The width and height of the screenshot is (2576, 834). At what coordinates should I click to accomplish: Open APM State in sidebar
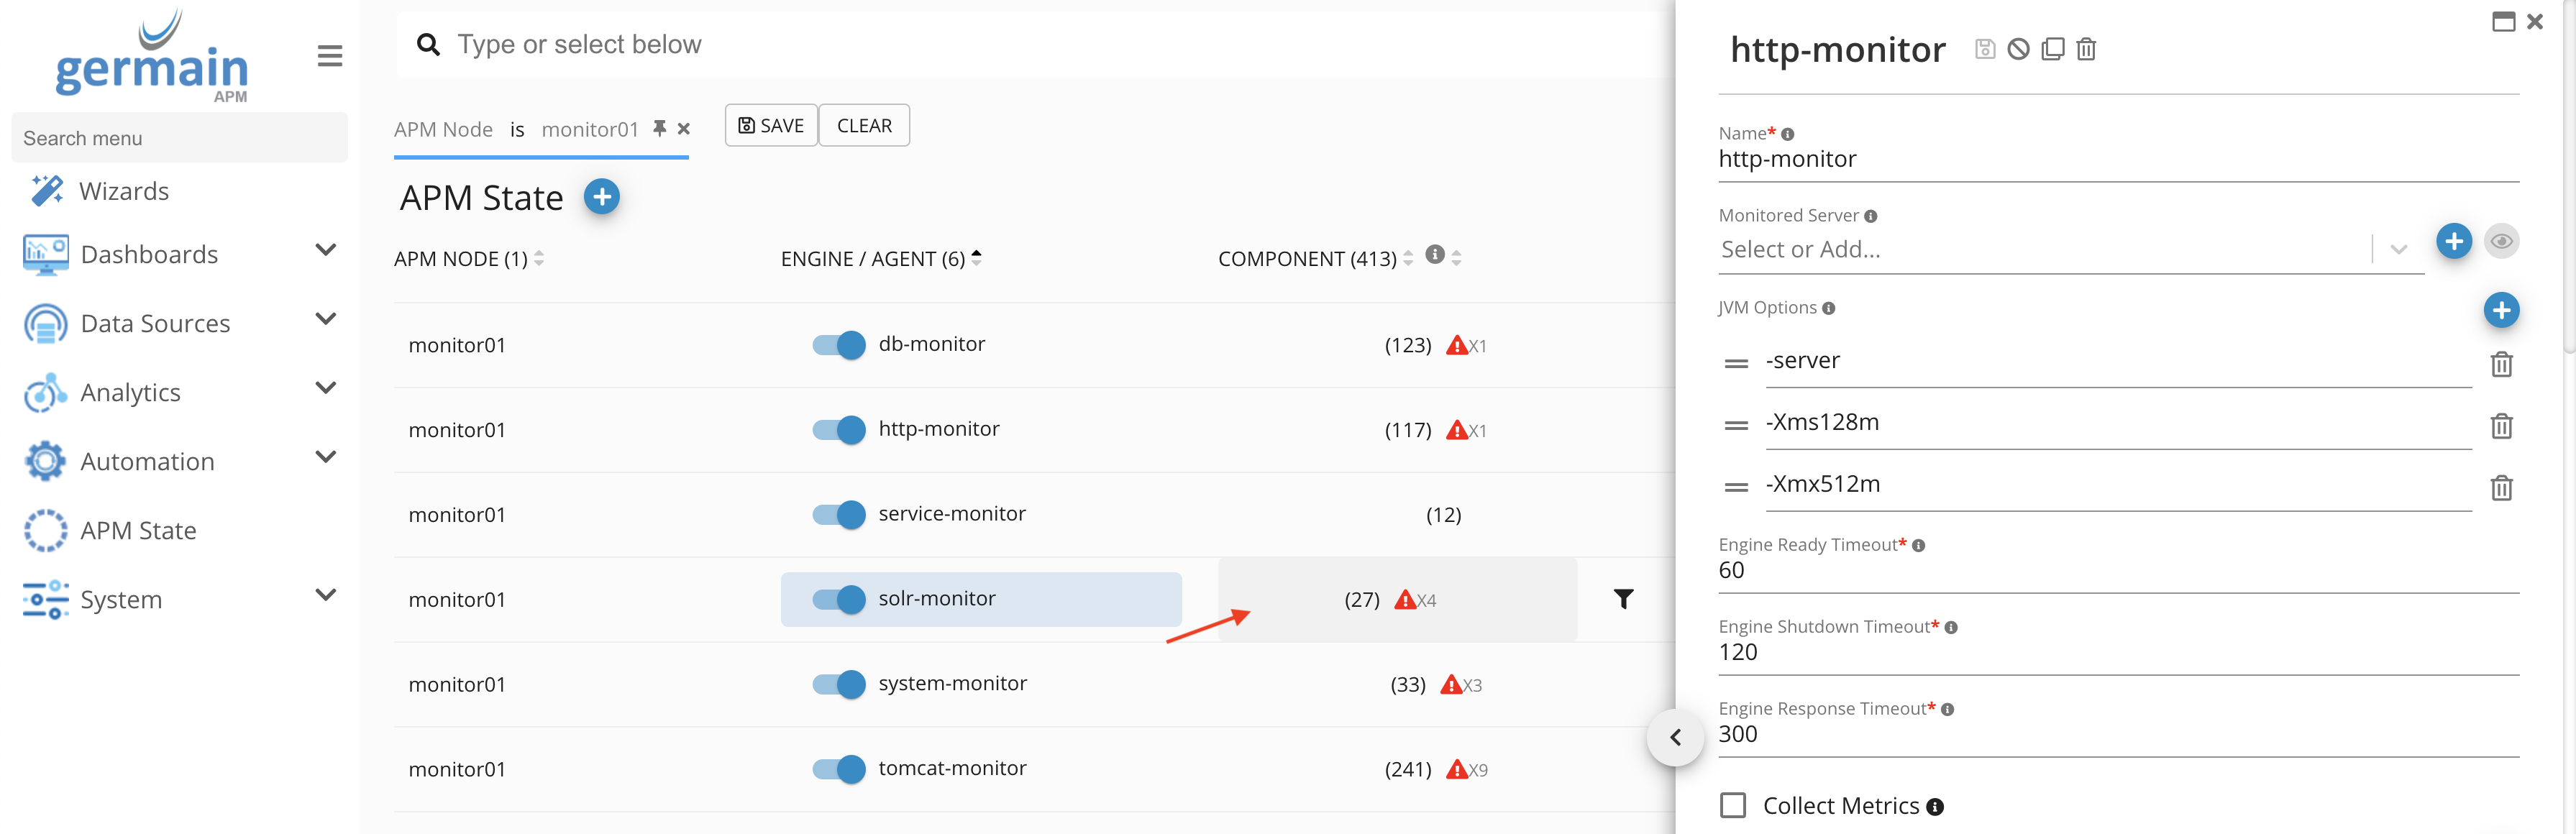[138, 530]
